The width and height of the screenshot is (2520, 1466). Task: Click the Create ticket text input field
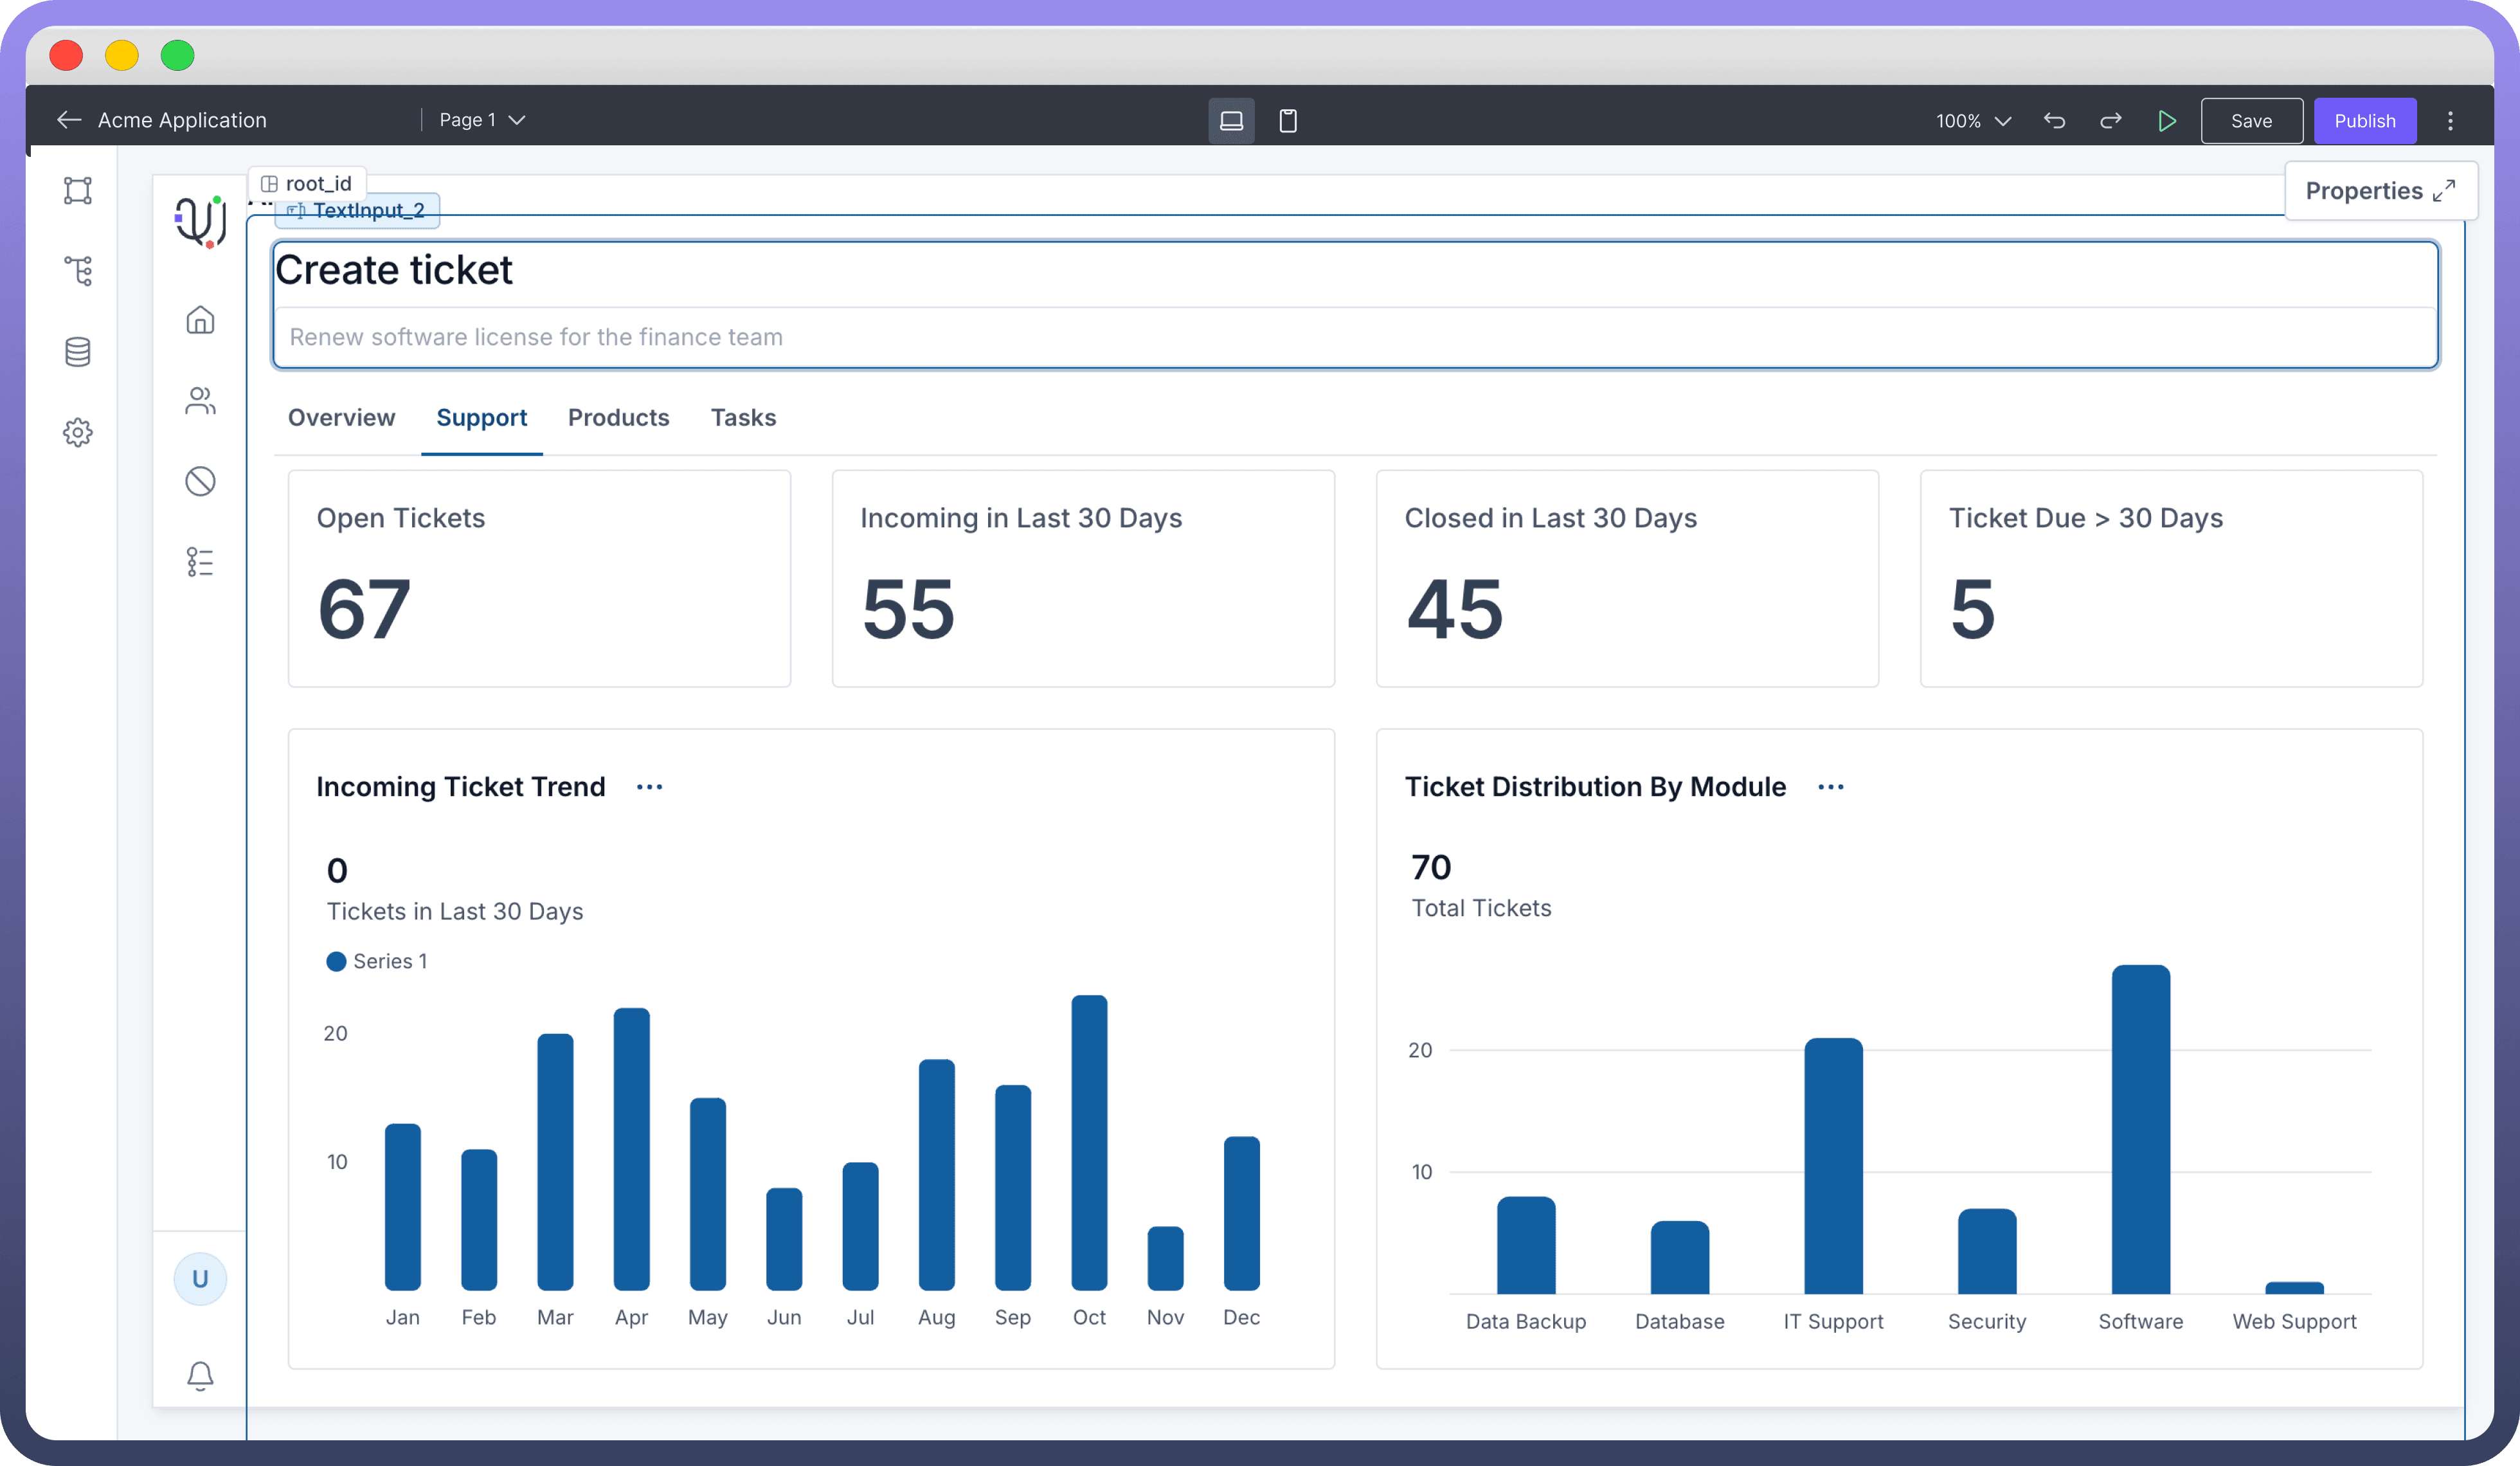(x=1354, y=337)
